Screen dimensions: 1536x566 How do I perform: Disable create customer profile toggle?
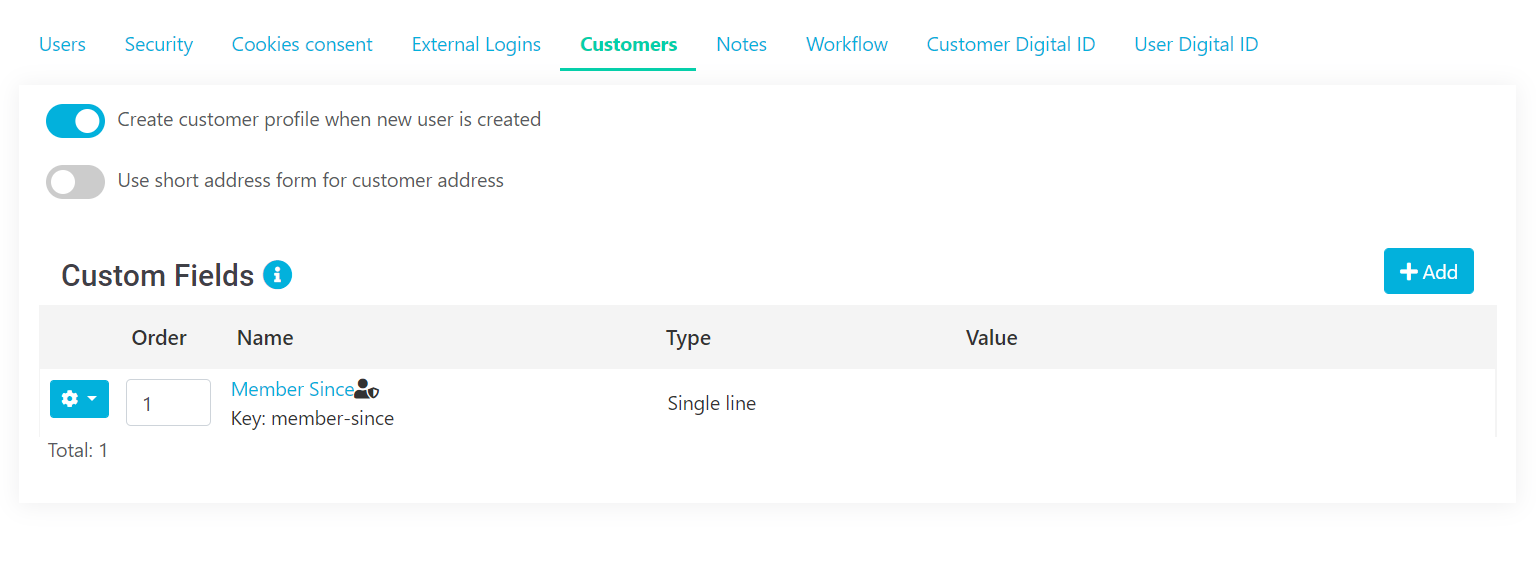tap(76, 121)
